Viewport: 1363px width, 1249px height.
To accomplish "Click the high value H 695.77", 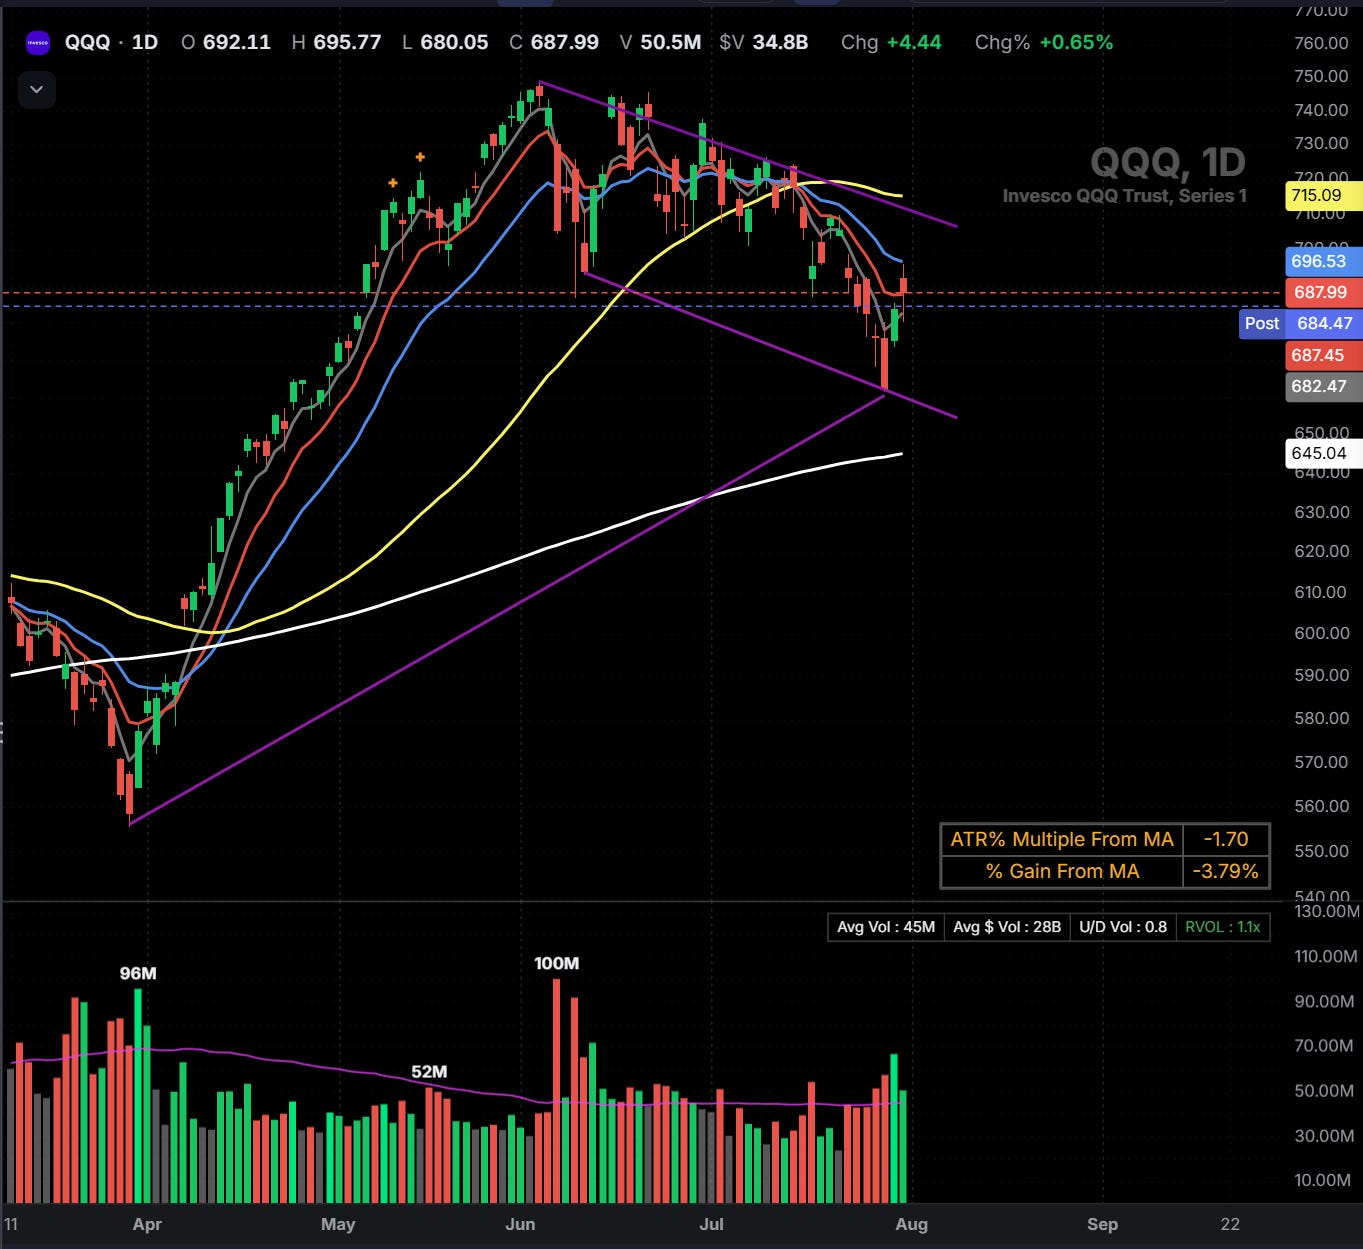I will [x=336, y=43].
